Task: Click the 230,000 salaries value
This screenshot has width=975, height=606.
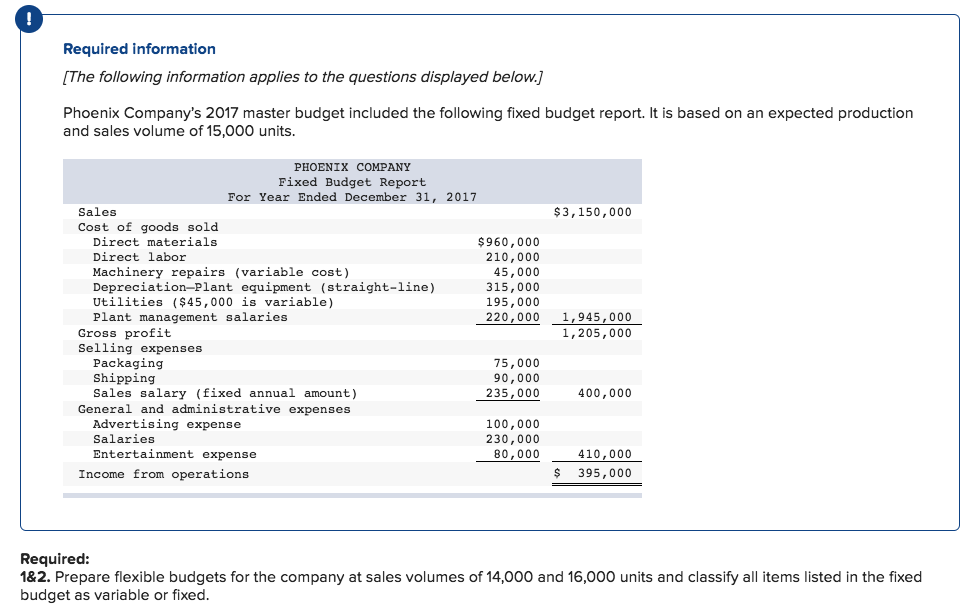Action: point(513,439)
